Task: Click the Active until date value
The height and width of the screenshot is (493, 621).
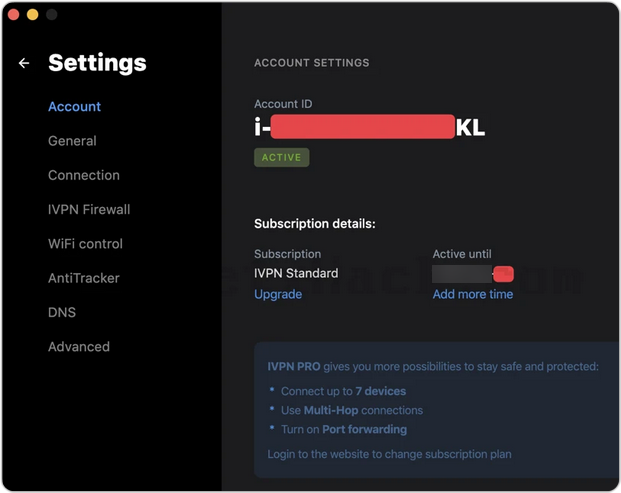Action: (x=473, y=273)
